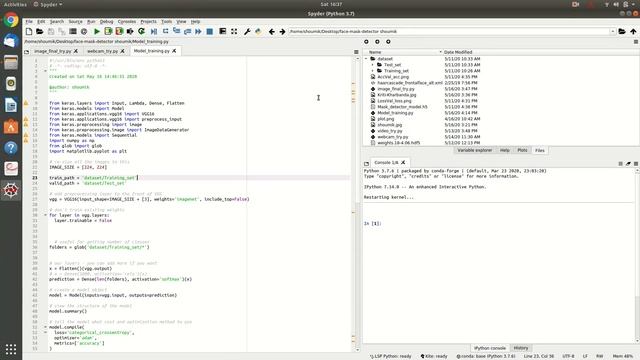This screenshot has height=360, width=640.
Task: Select the IPython console tab
Action: tap(489, 348)
